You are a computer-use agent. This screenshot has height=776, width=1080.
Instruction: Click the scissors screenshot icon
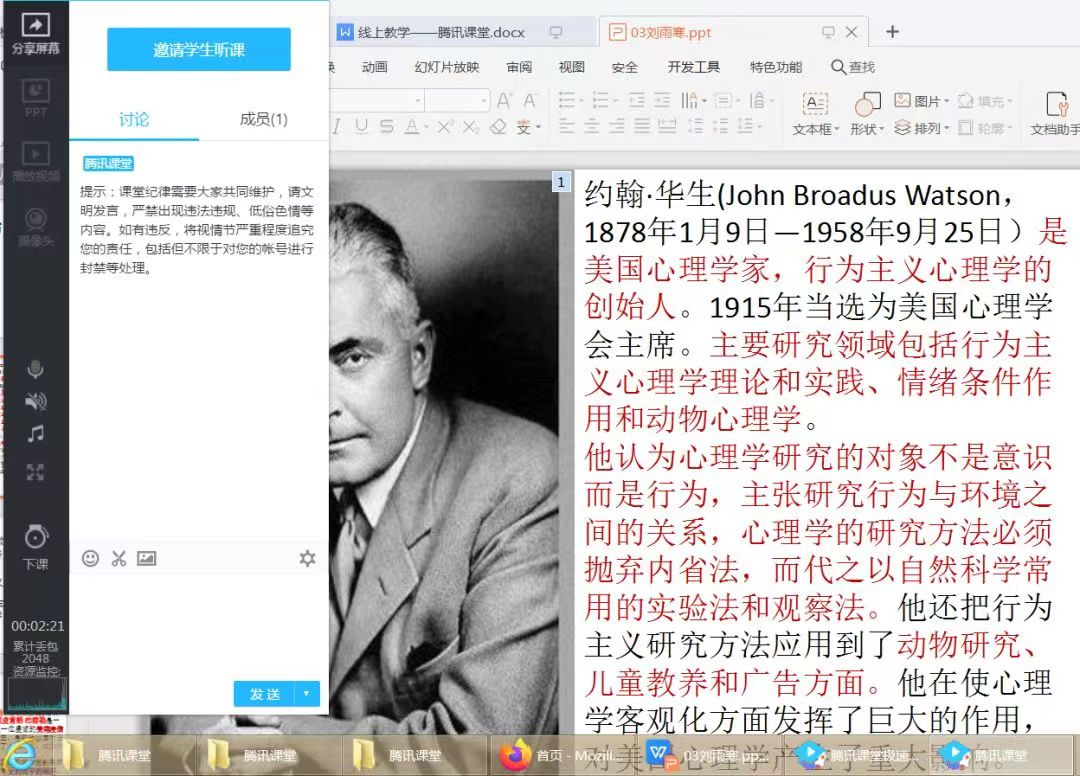[x=118, y=559]
